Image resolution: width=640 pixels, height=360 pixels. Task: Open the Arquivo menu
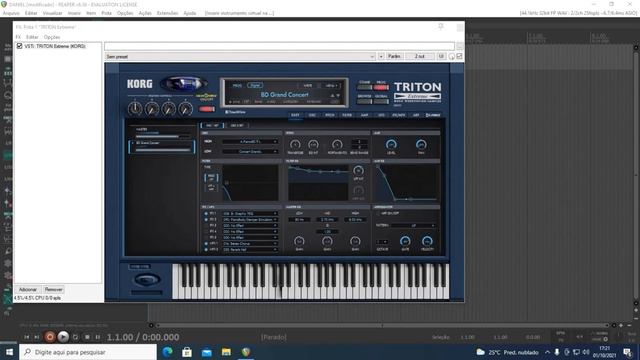pyautogui.click(x=11, y=13)
